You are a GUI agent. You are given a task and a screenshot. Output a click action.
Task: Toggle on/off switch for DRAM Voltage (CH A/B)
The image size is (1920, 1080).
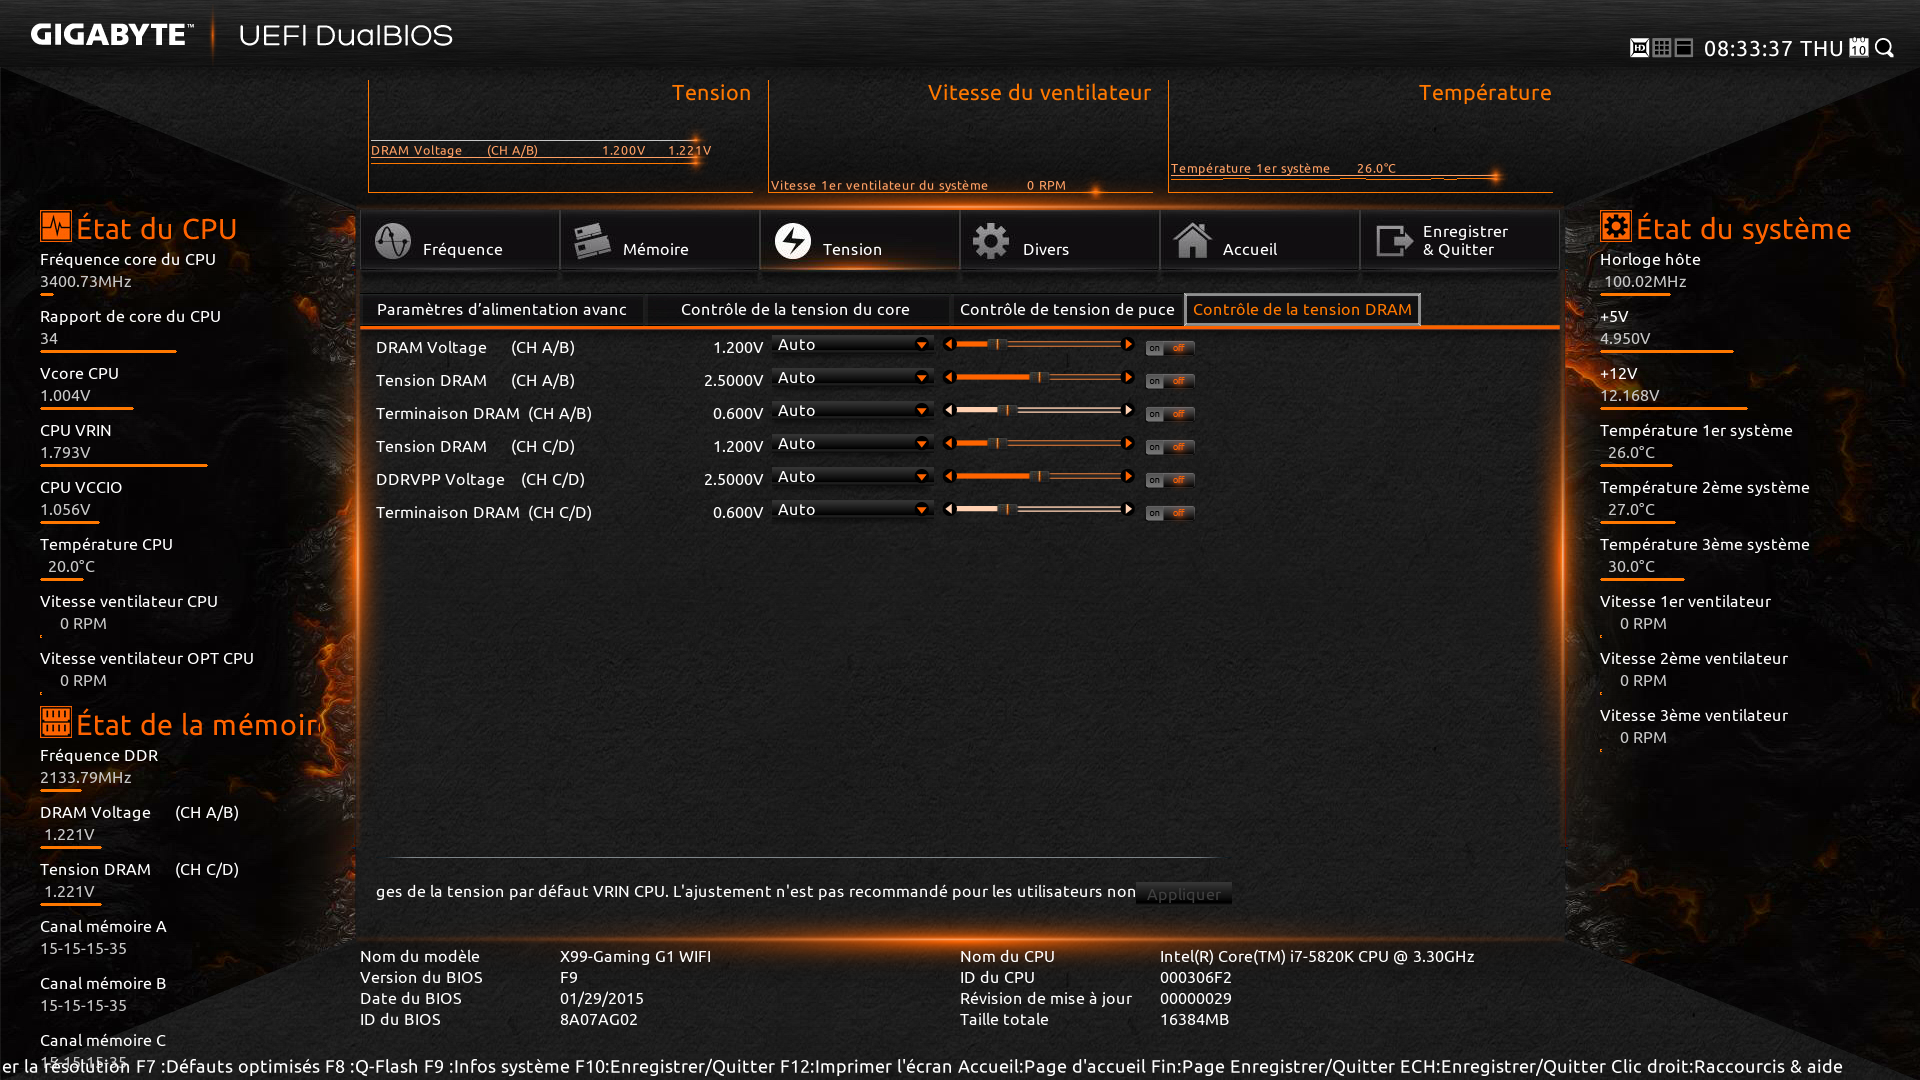click(x=1170, y=348)
